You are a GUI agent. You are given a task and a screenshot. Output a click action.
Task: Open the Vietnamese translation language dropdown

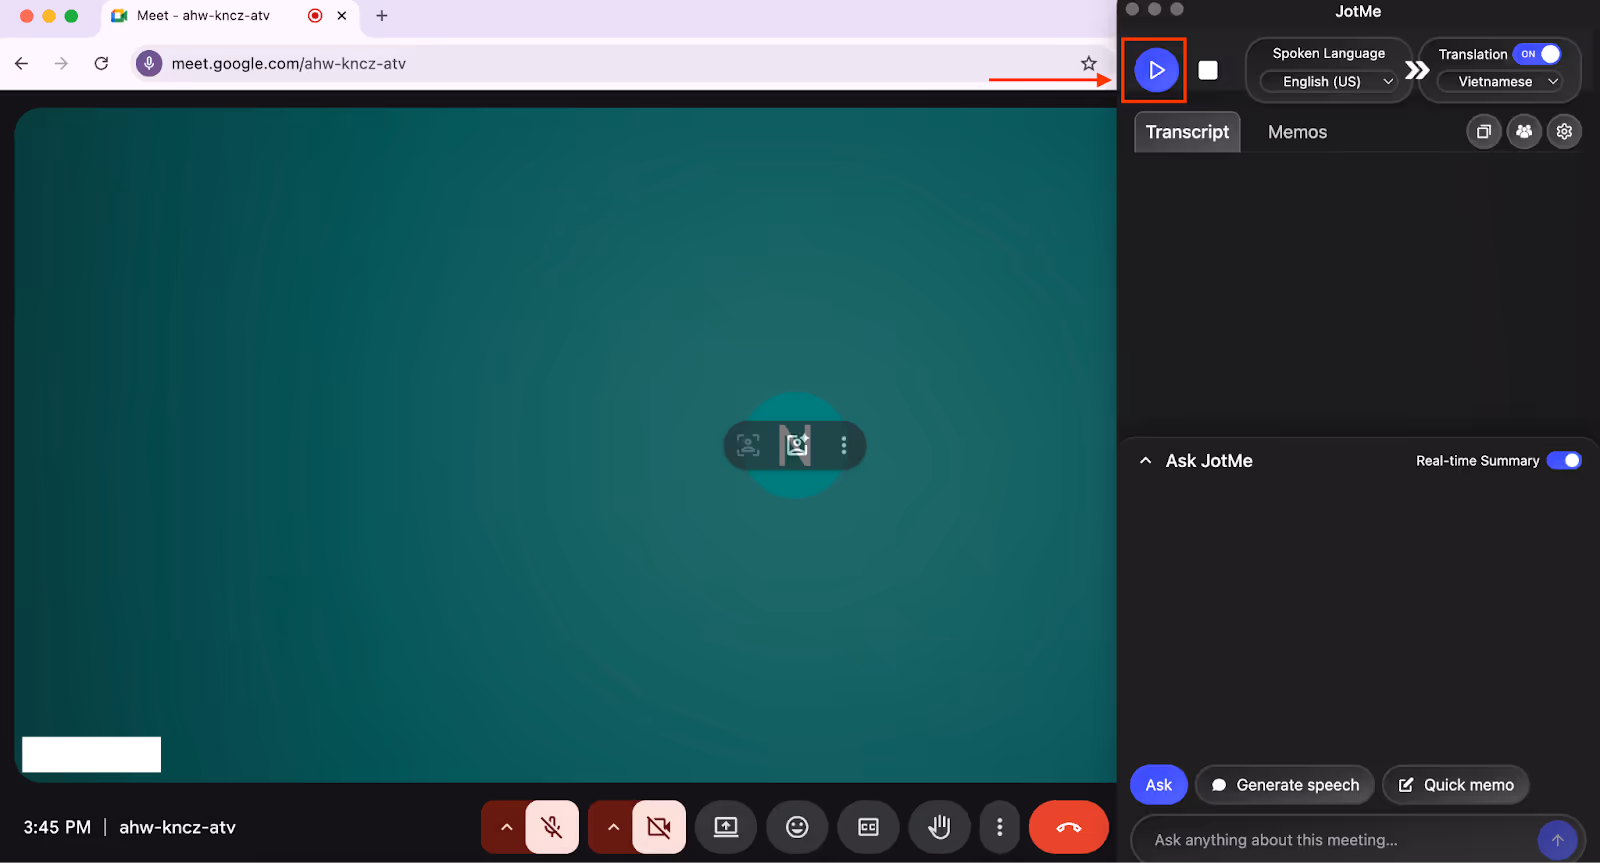(x=1501, y=81)
